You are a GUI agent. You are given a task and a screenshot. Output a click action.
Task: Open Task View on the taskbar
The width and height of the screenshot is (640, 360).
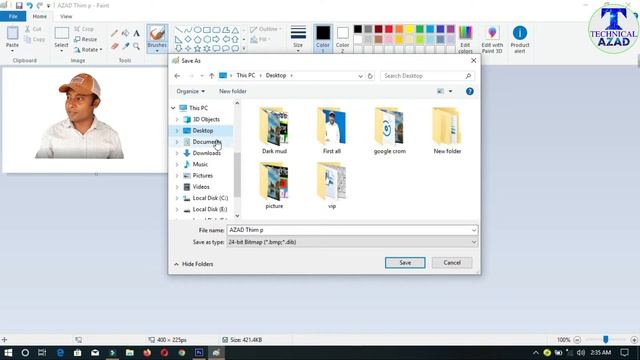pyautogui.click(x=42, y=352)
